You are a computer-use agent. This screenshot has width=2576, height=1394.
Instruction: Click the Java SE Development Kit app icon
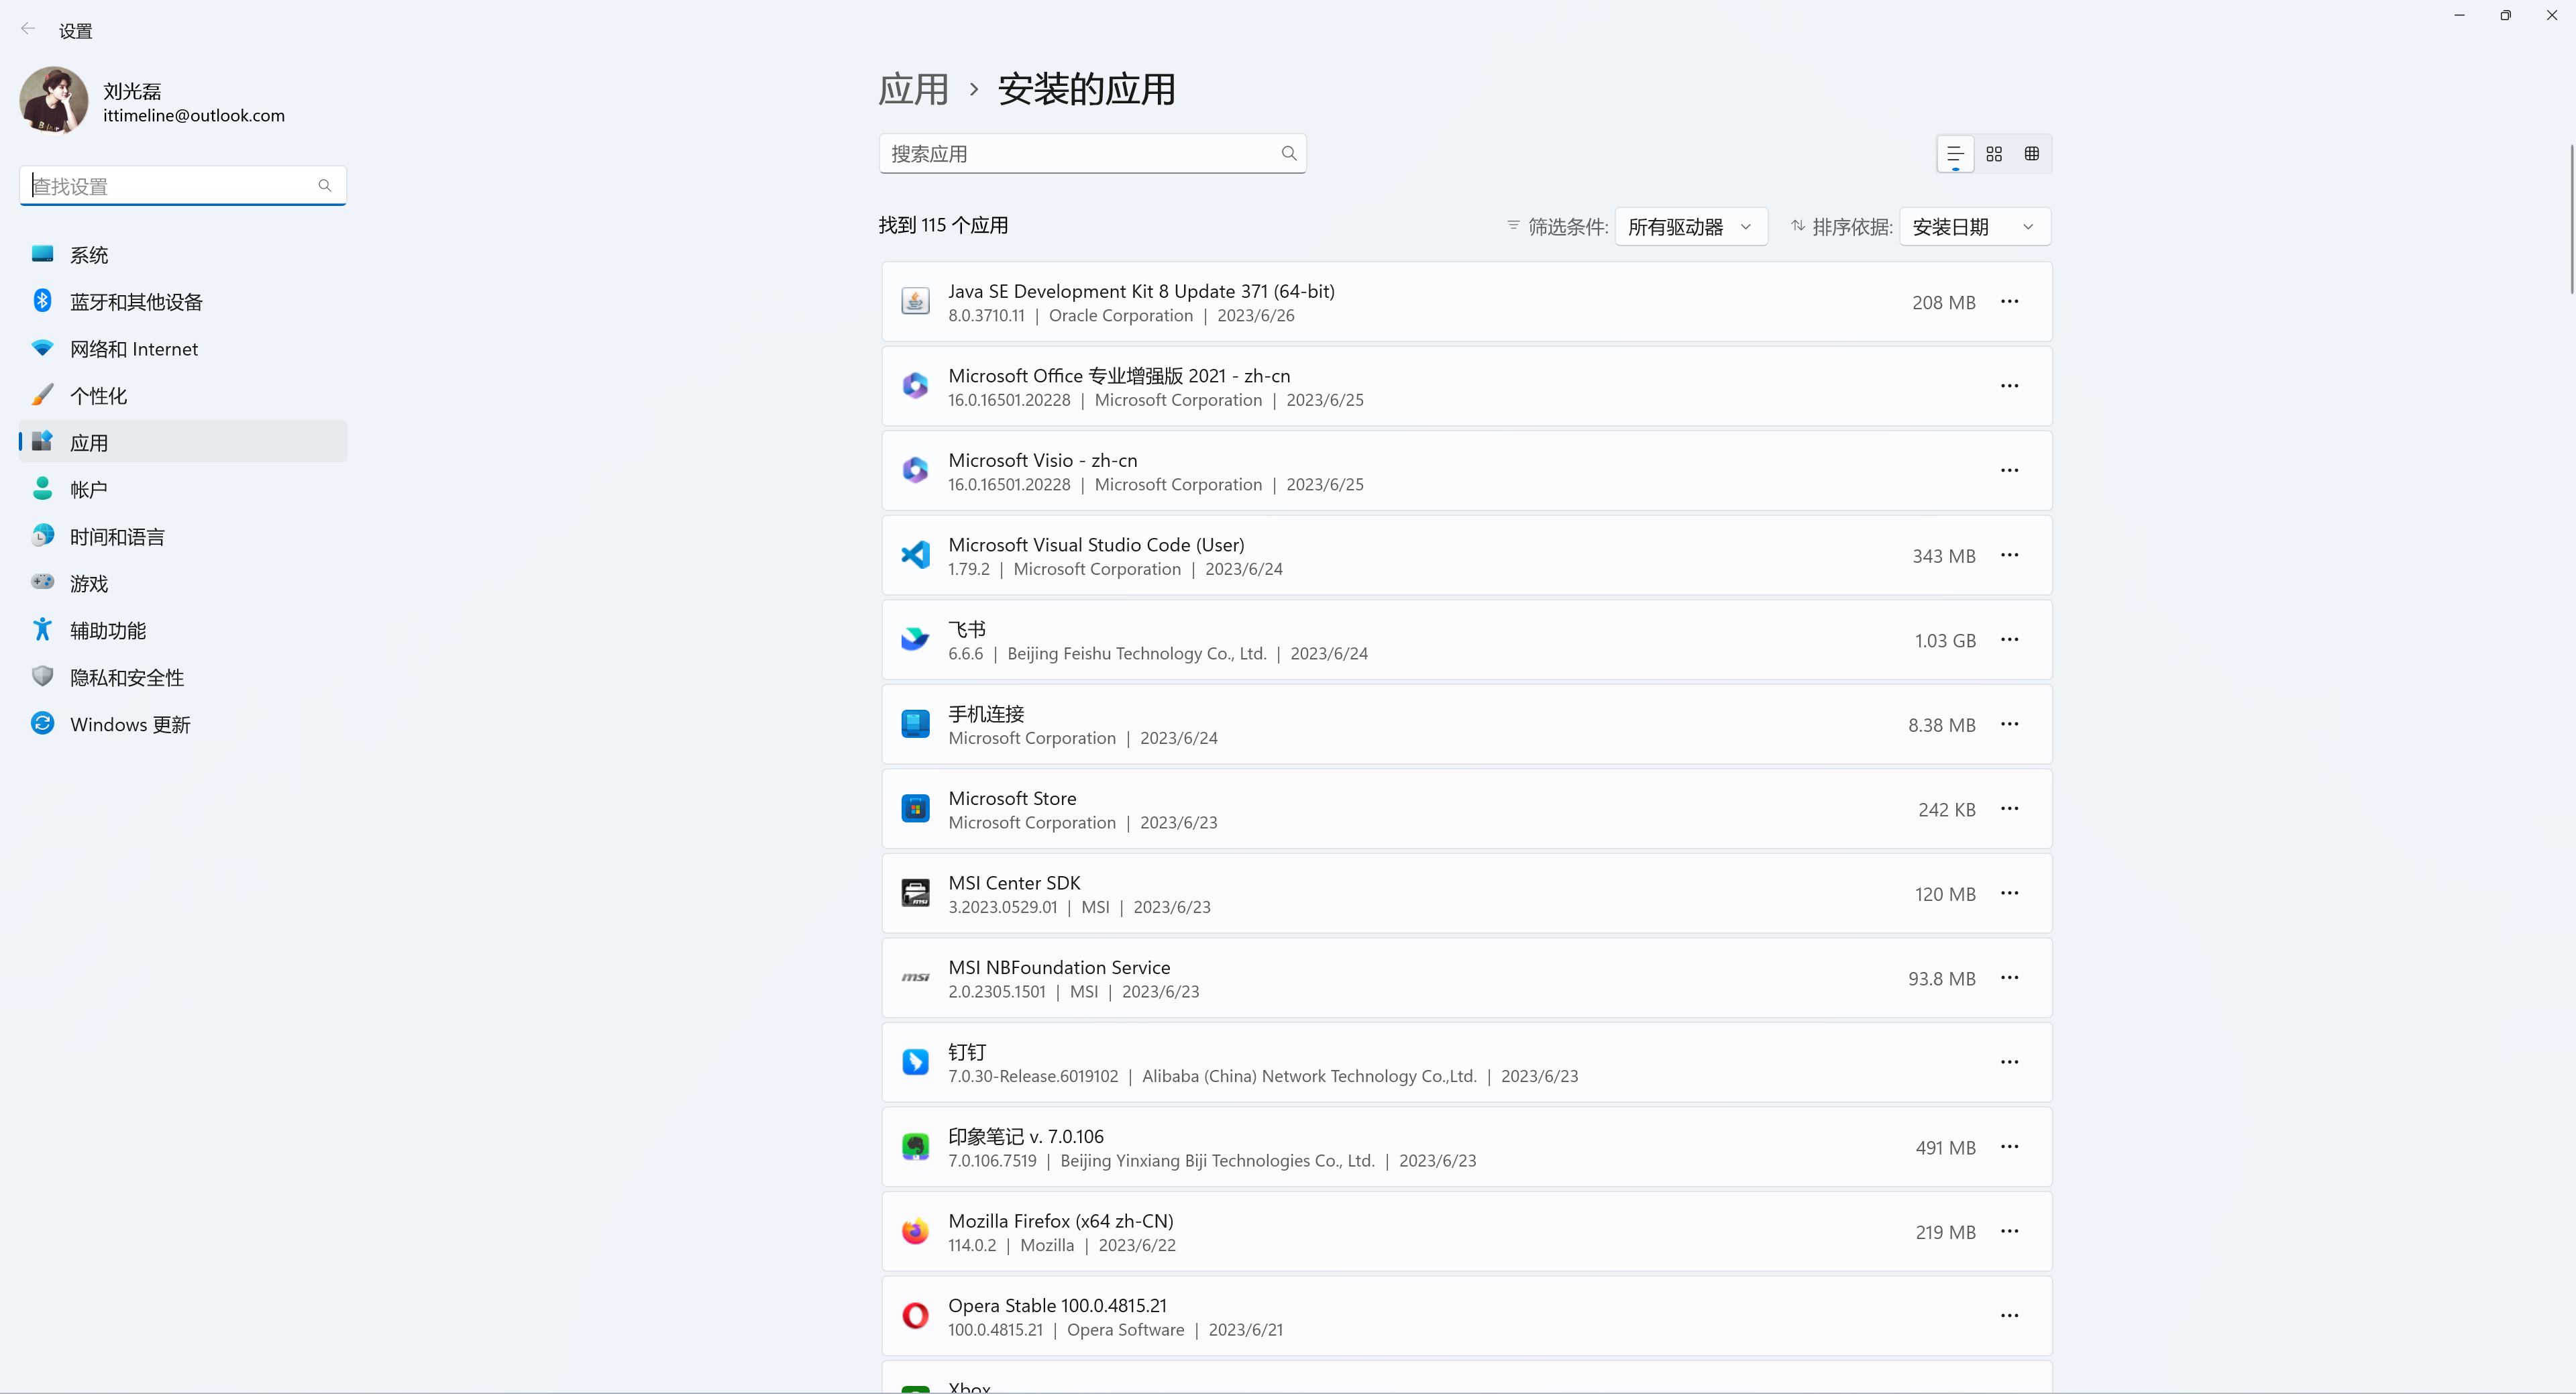915,301
